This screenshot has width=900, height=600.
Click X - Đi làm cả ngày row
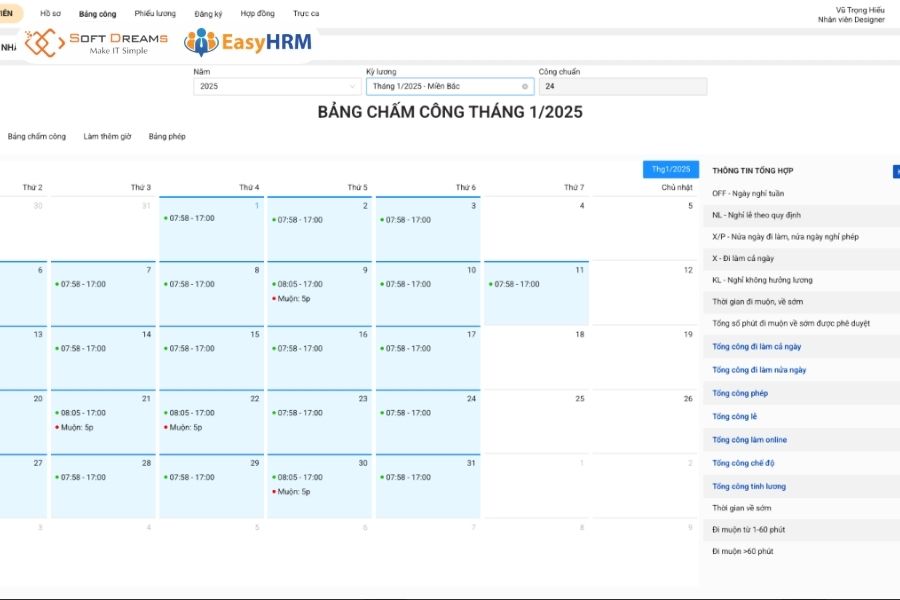coord(801,258)
